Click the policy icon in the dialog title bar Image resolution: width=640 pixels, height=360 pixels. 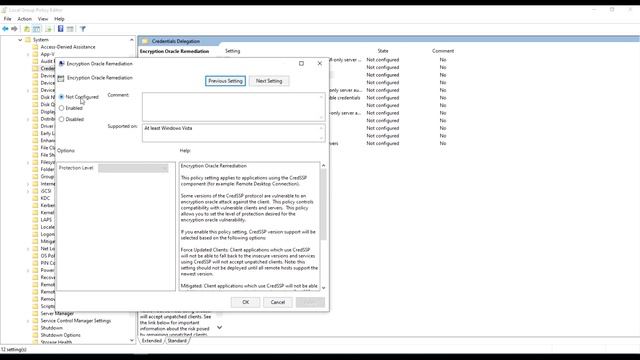61,64
